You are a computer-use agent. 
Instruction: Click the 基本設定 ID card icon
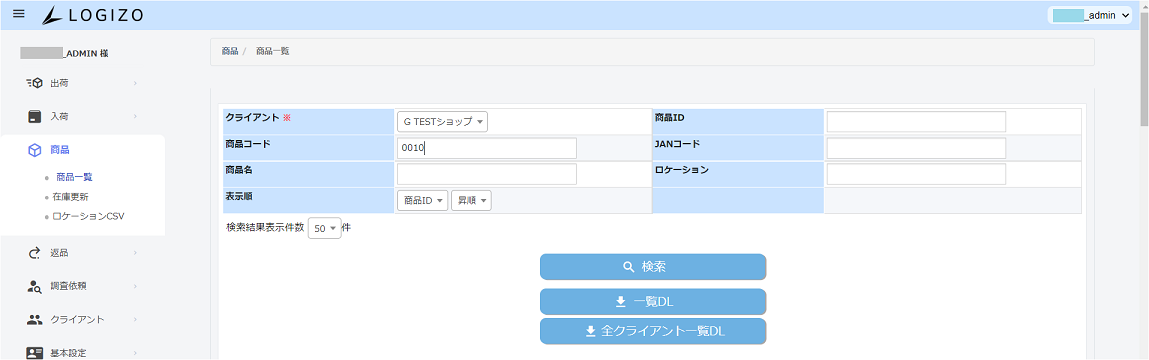34,353
